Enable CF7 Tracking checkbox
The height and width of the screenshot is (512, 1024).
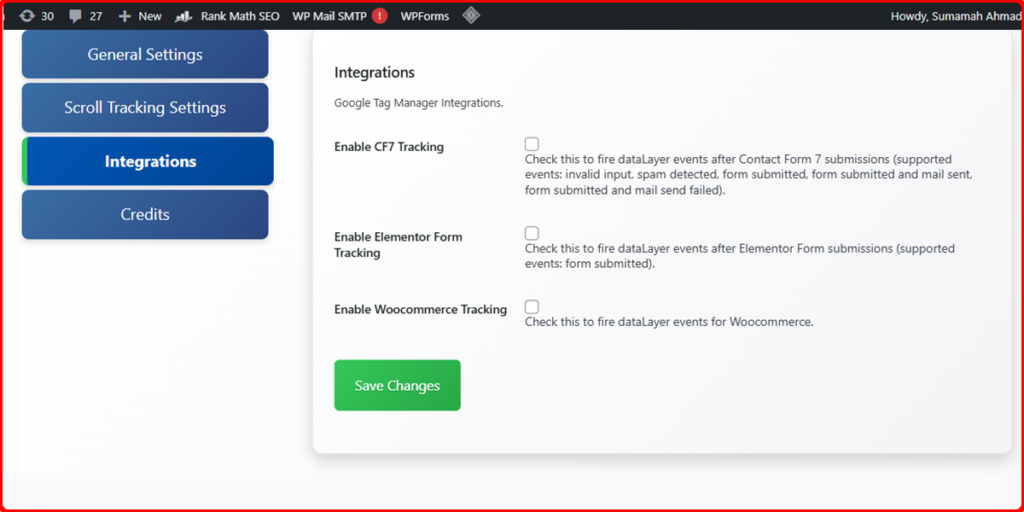[532, 144]
